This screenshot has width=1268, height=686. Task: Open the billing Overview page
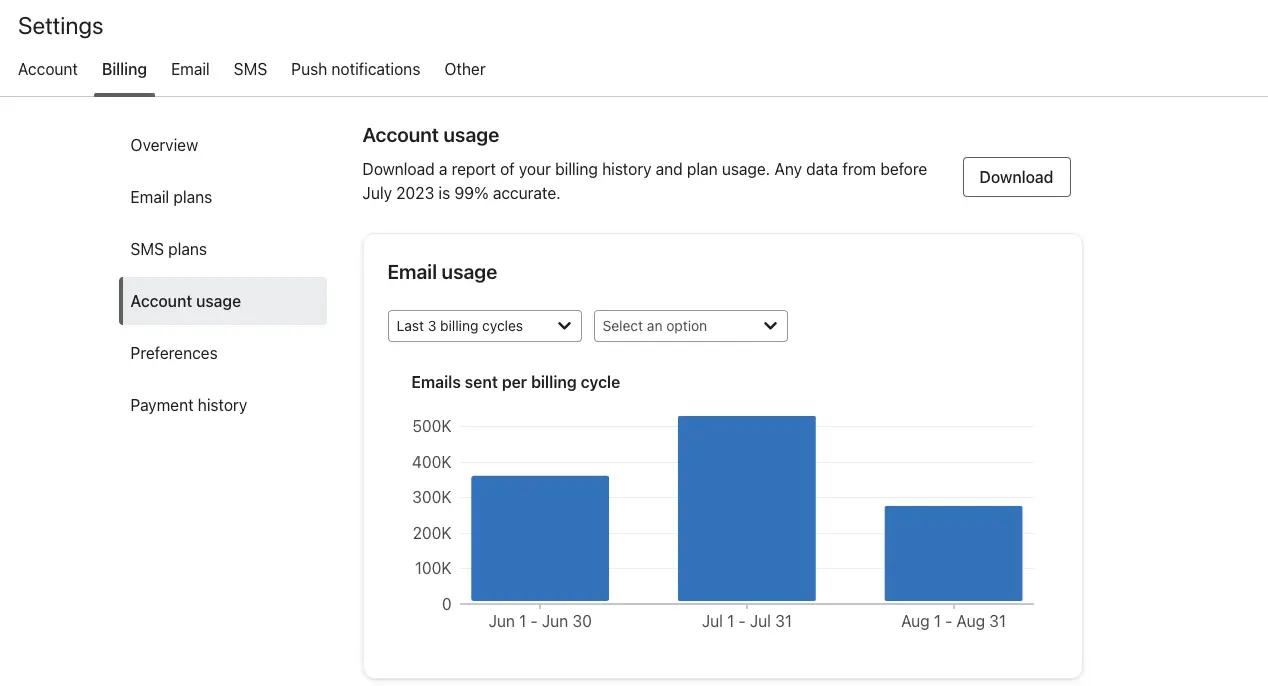tap(164, 145)
